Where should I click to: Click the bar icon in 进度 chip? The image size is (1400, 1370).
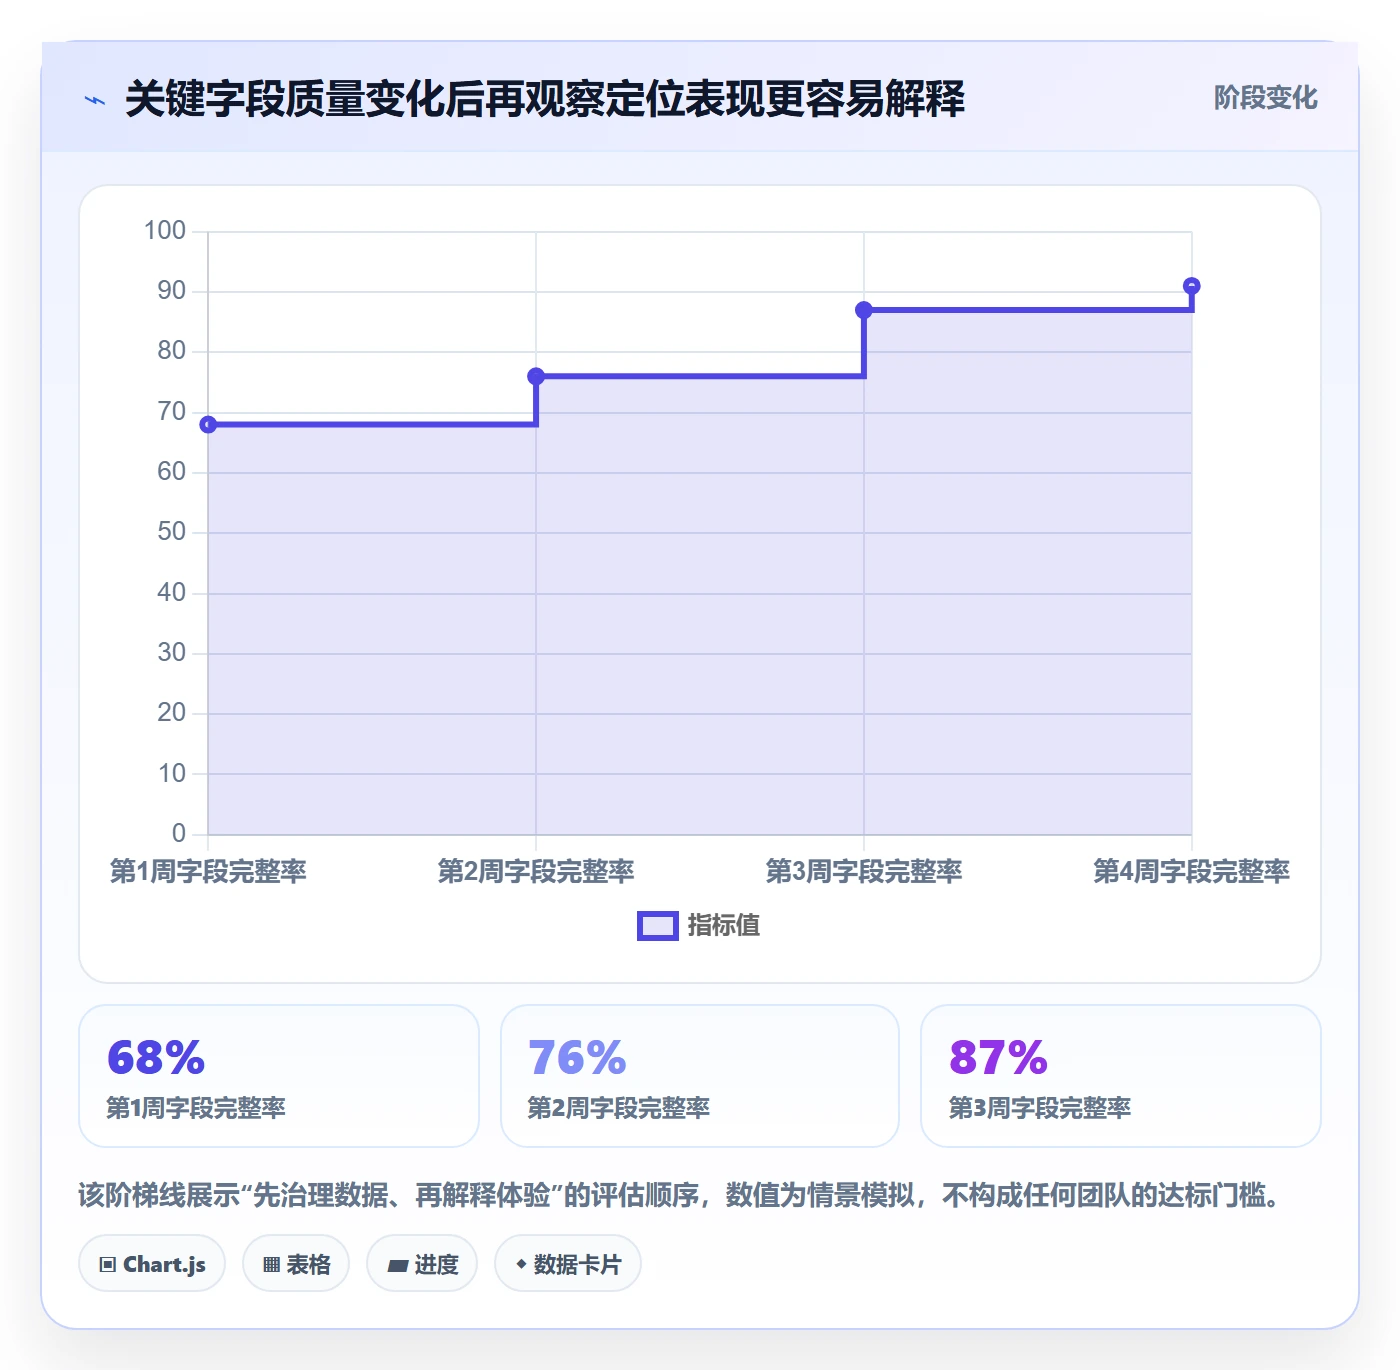tap(397, 1266)
